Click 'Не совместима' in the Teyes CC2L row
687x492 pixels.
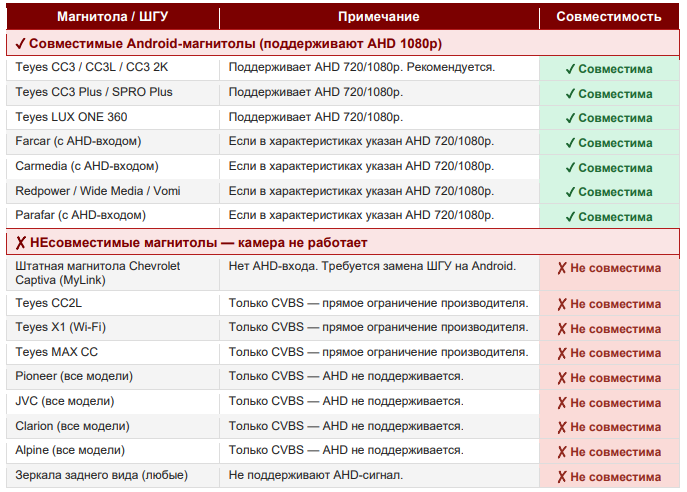coord(609,304)
